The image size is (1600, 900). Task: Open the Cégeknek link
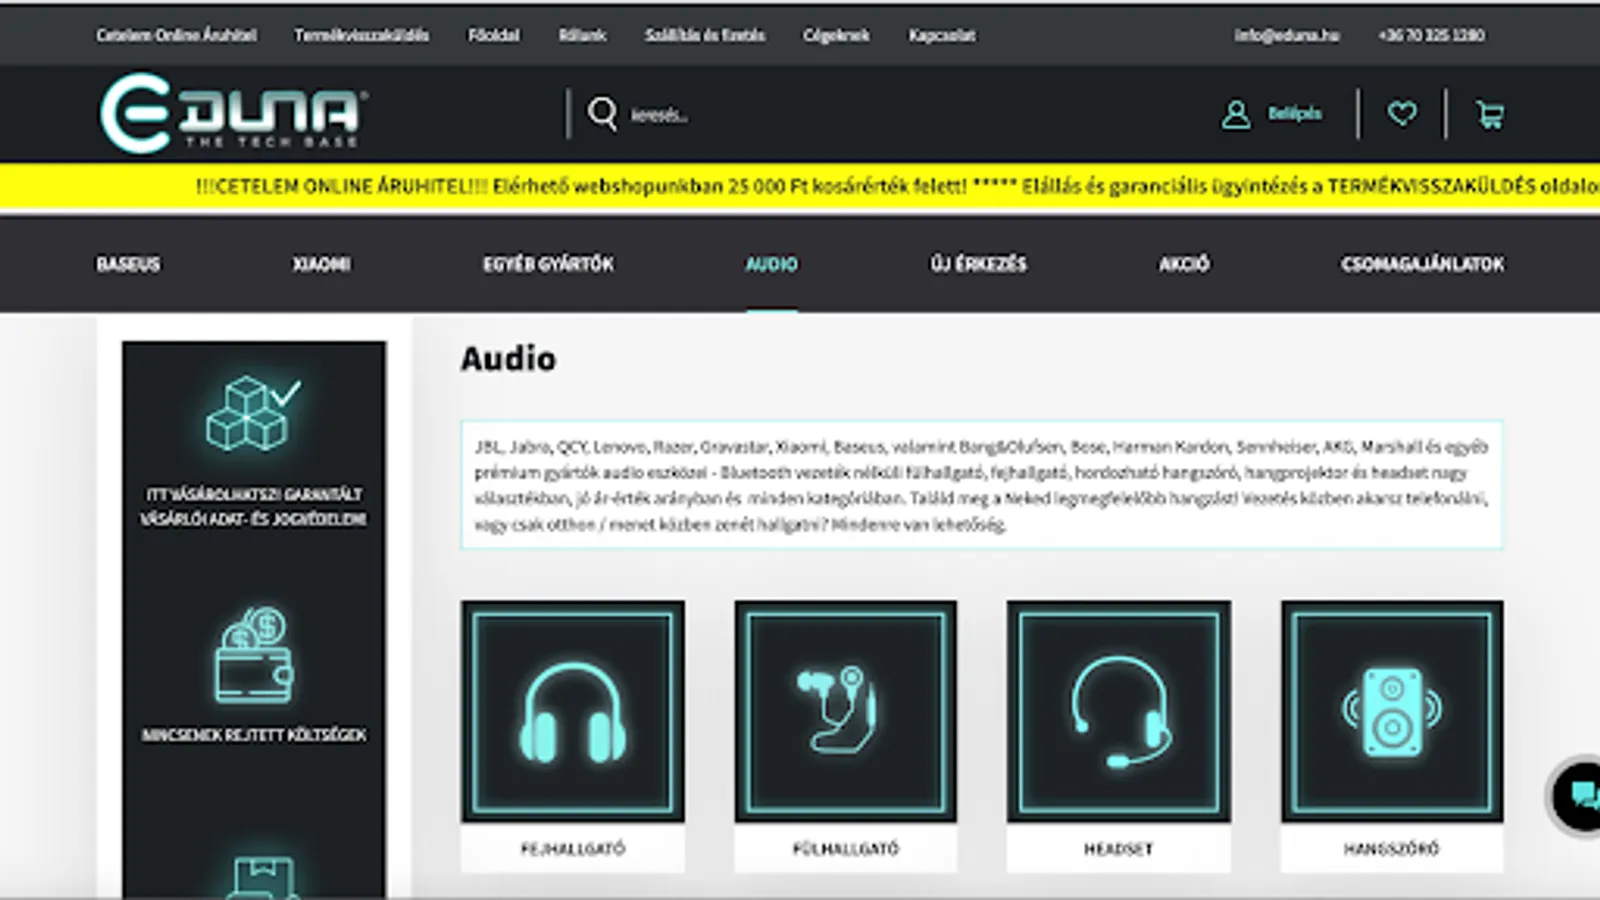click(836, 35)
